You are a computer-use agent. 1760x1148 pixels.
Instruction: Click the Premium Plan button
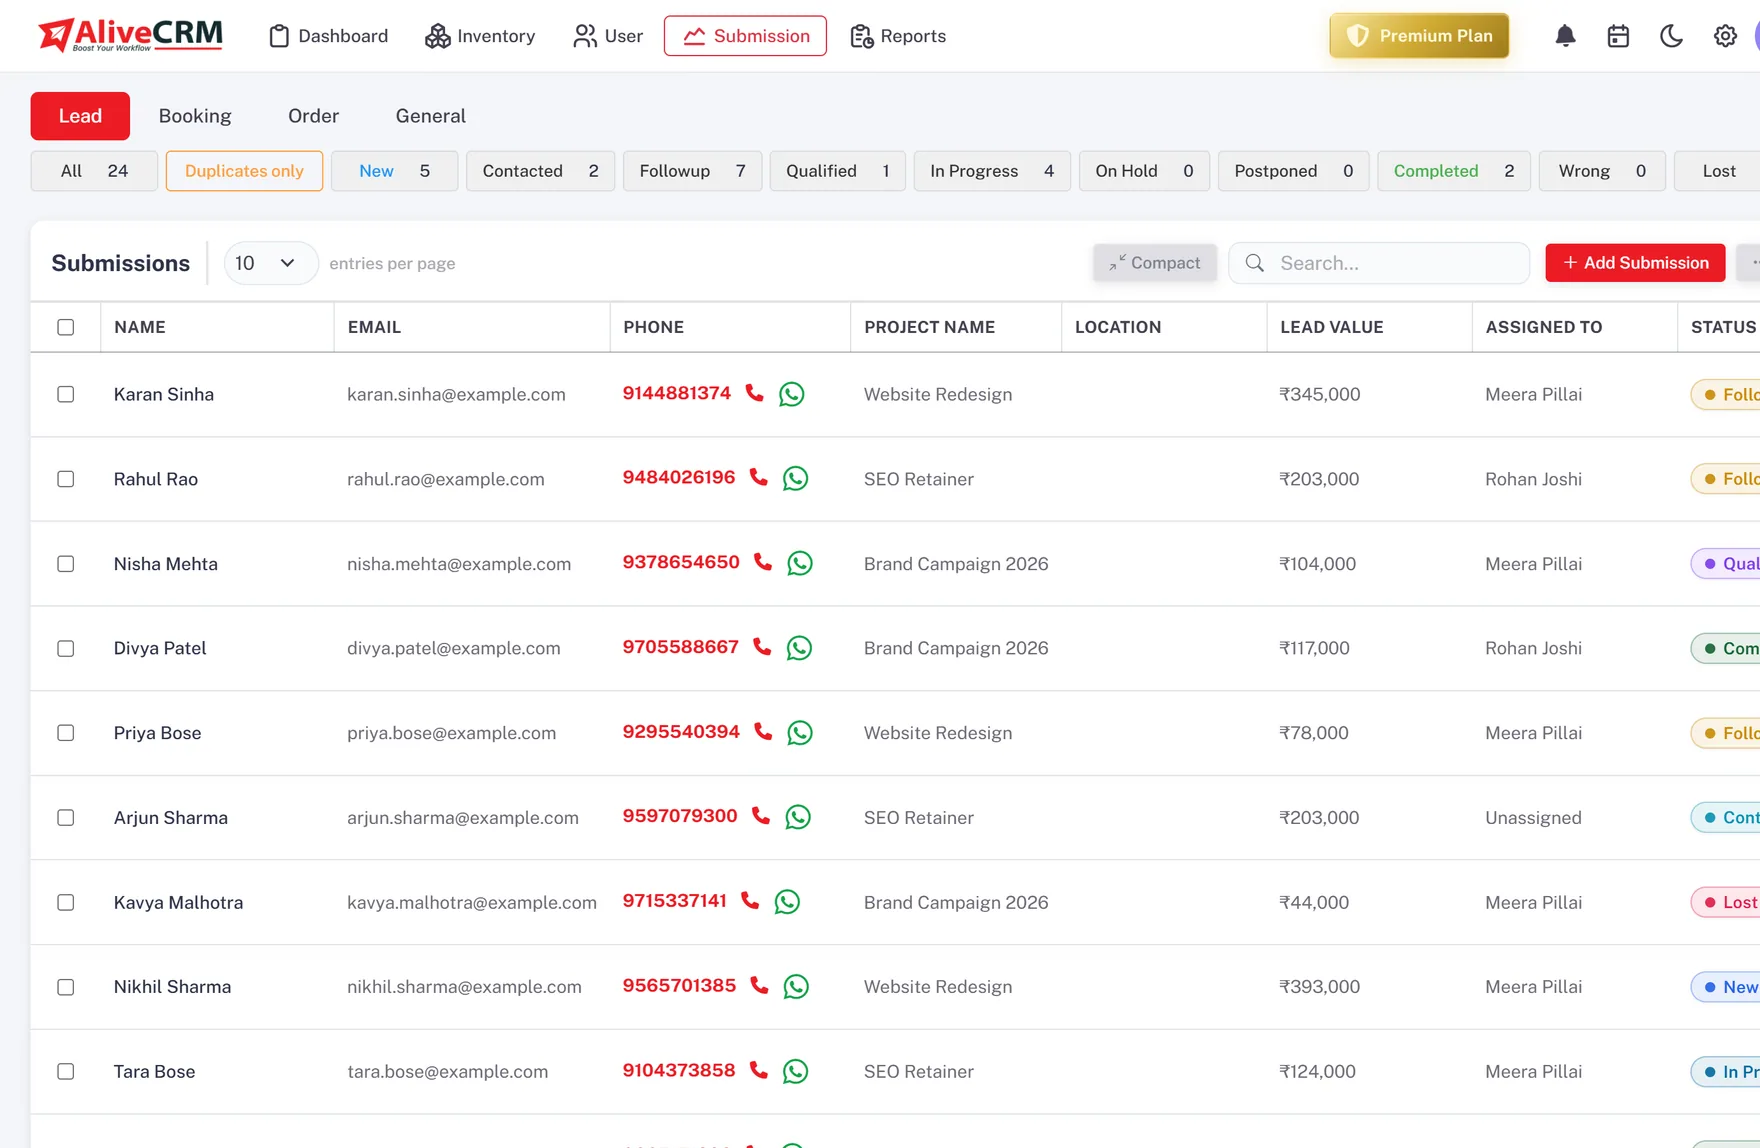coord(1419,36)
